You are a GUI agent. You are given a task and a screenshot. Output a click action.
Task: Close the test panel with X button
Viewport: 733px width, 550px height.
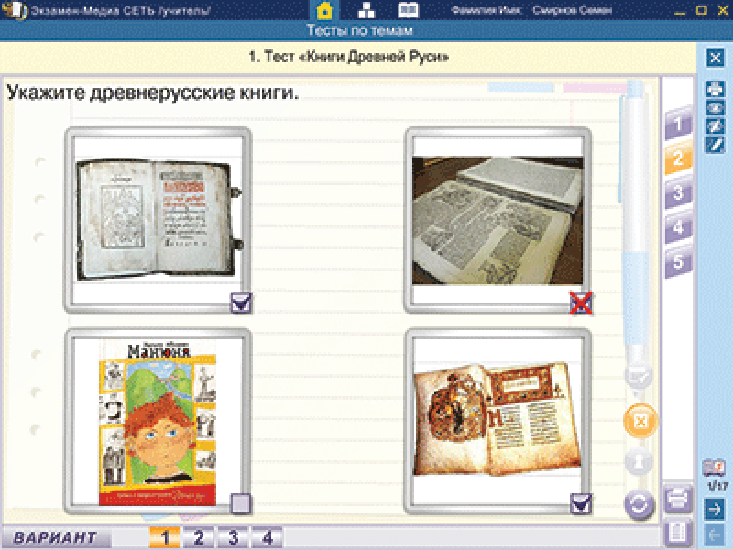point(715,58)
